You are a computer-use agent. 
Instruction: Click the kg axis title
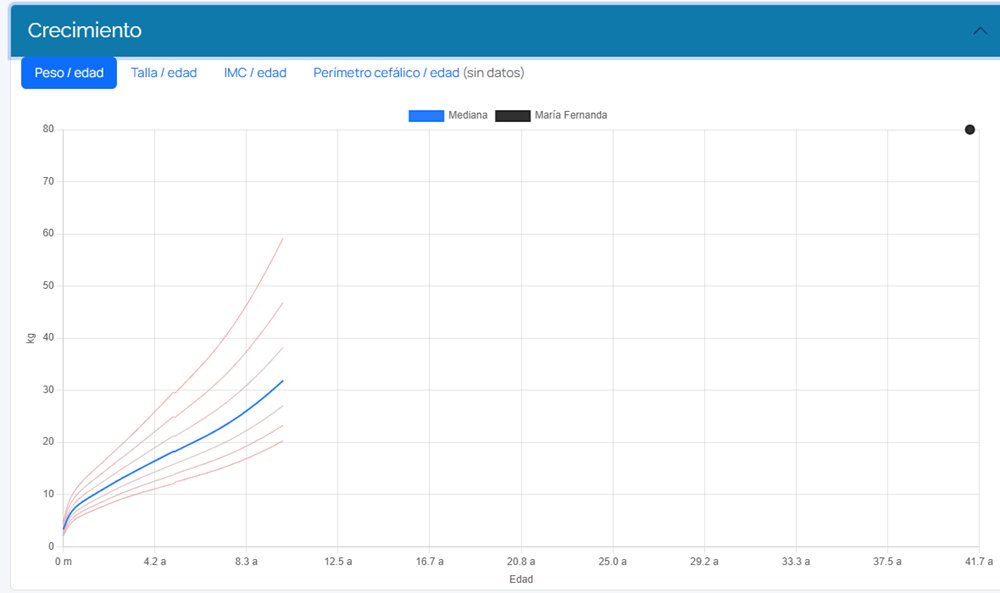coord(31,338)
